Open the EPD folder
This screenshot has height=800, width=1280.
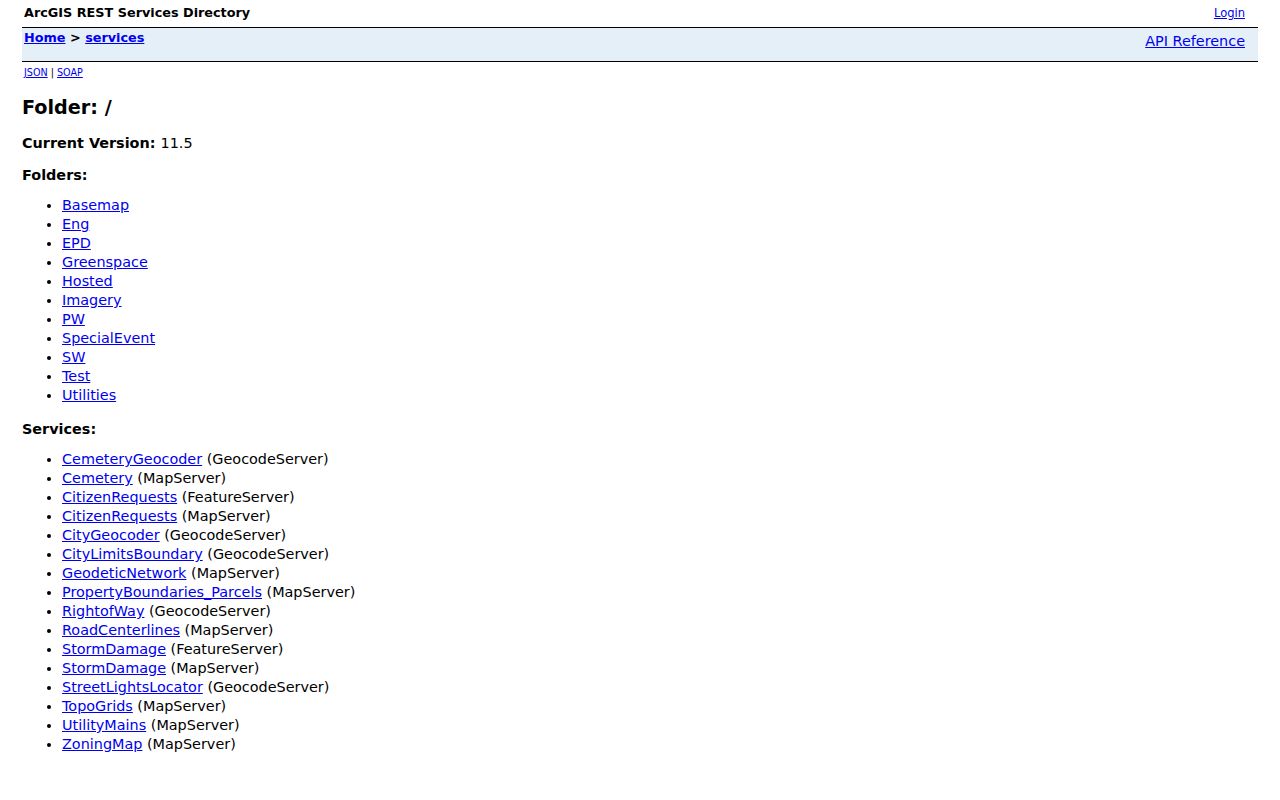coord(76,243)
